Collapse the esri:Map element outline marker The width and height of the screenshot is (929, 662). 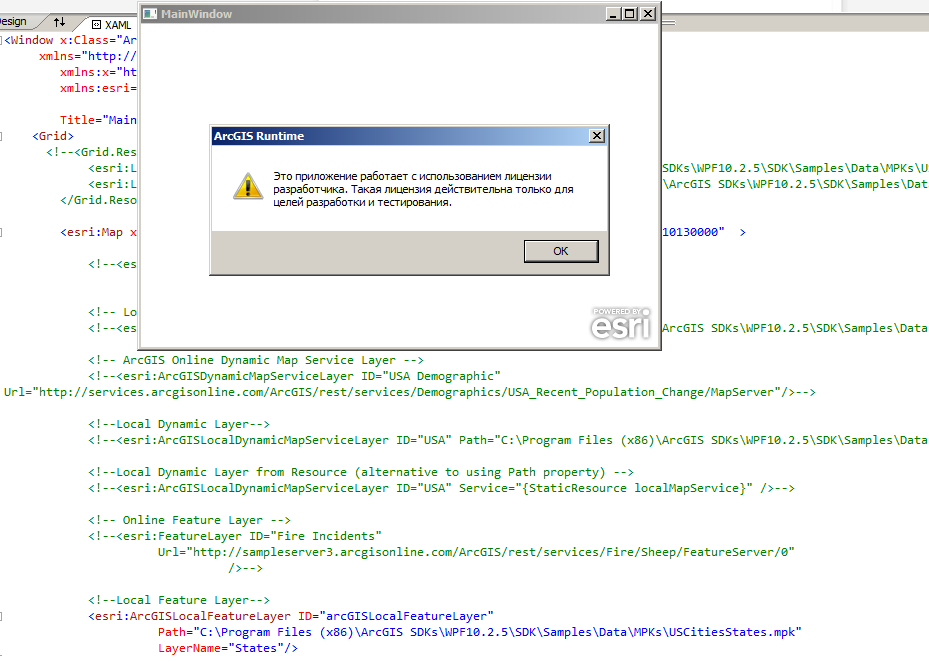[2, 232]
